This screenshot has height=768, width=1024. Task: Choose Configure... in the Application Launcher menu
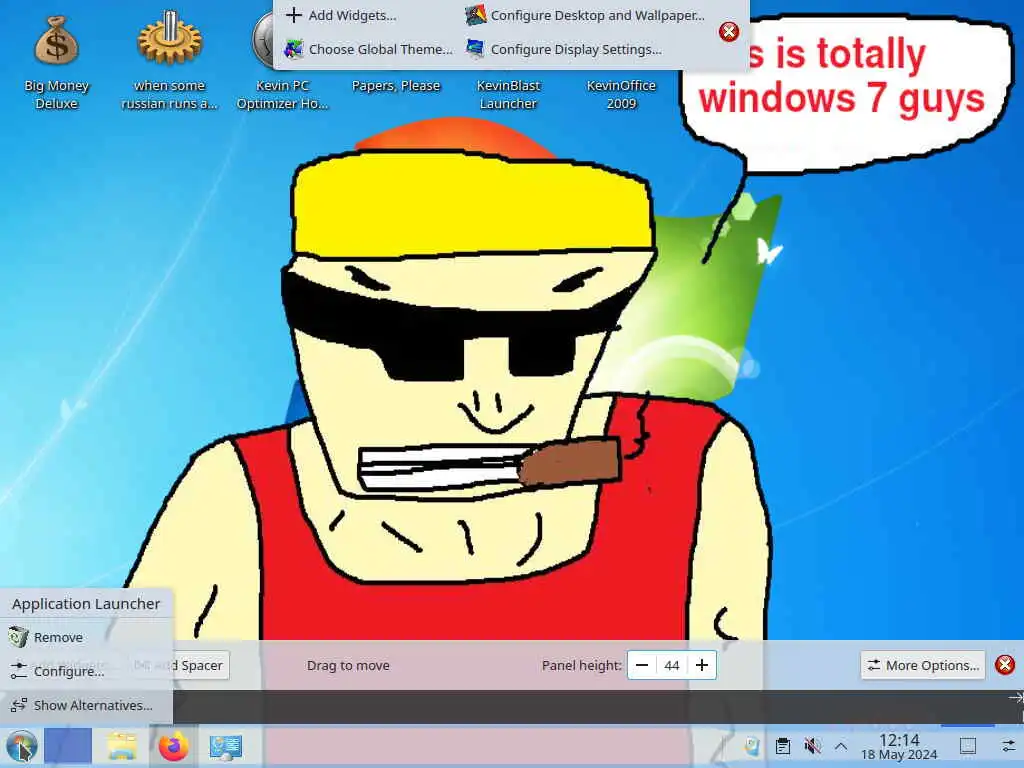pyautogui.click(x=86, y=671)
